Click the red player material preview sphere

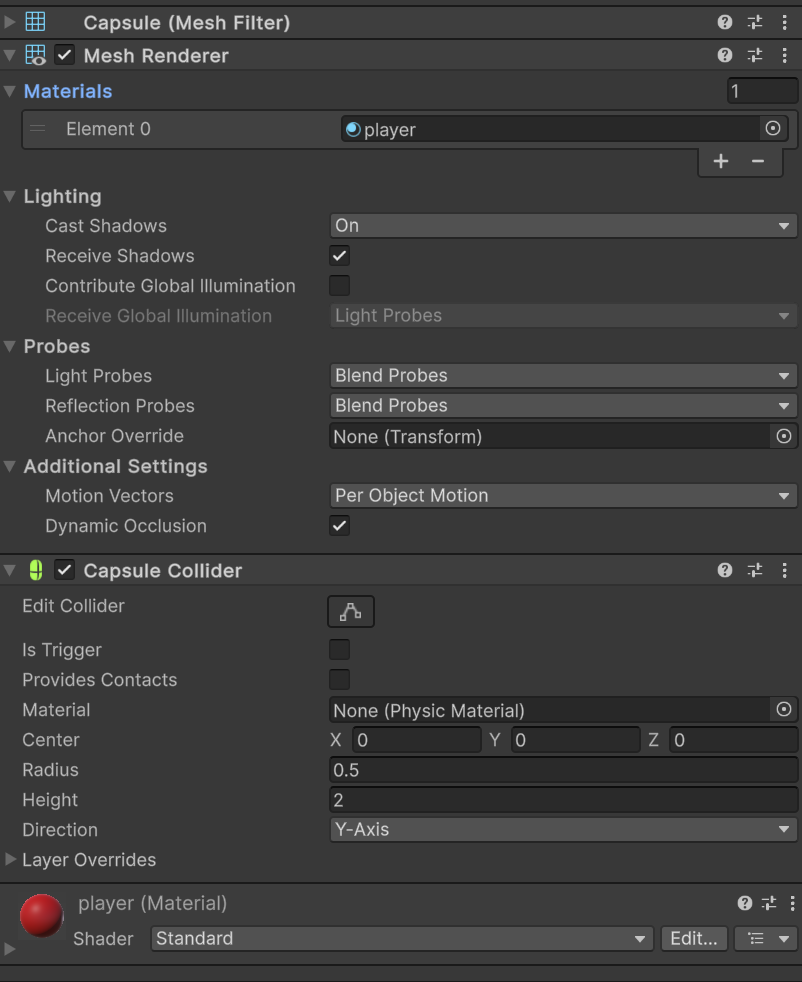pos(42,915)
